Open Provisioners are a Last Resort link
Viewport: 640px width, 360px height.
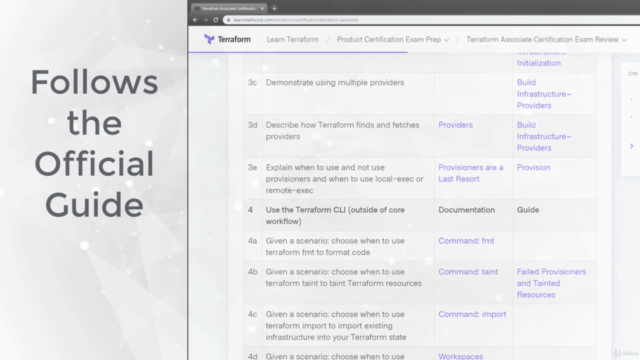471,173
